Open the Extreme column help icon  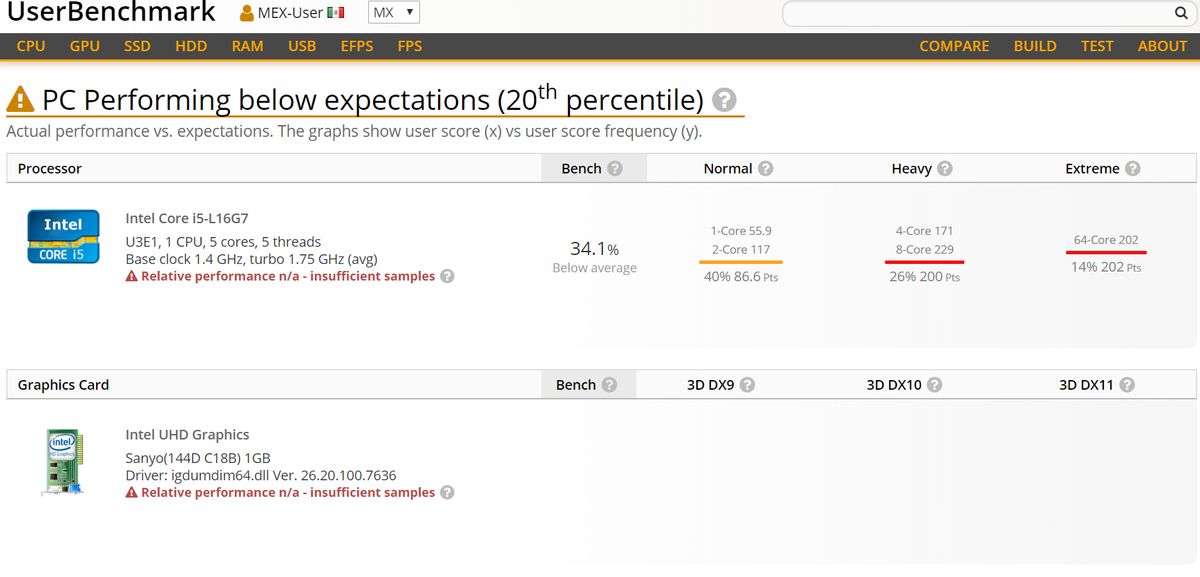pos(1132,168)
